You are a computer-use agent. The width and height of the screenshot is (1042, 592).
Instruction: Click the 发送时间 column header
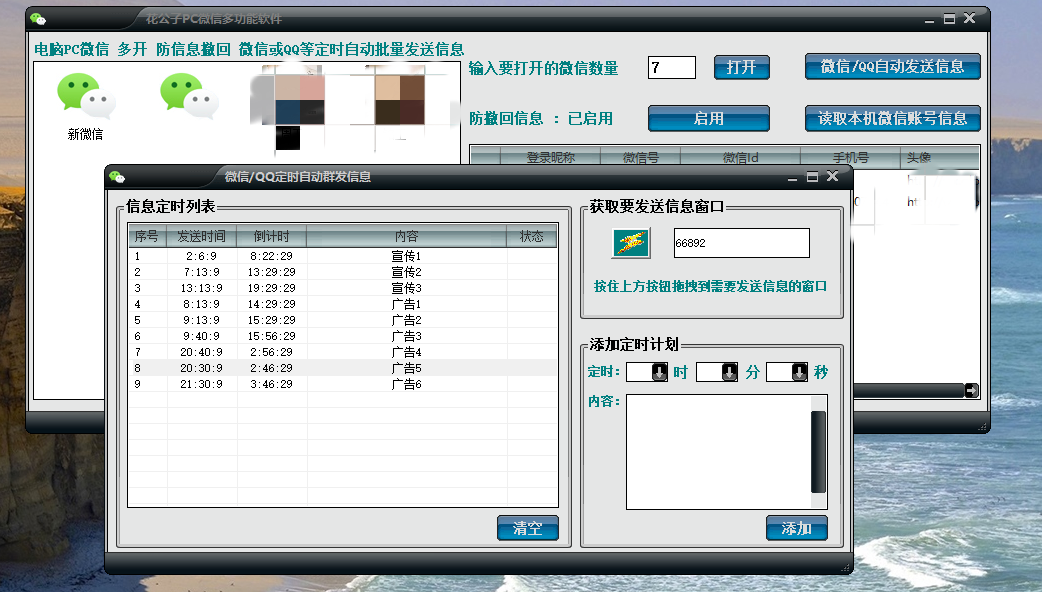click(x=201, y=236)
